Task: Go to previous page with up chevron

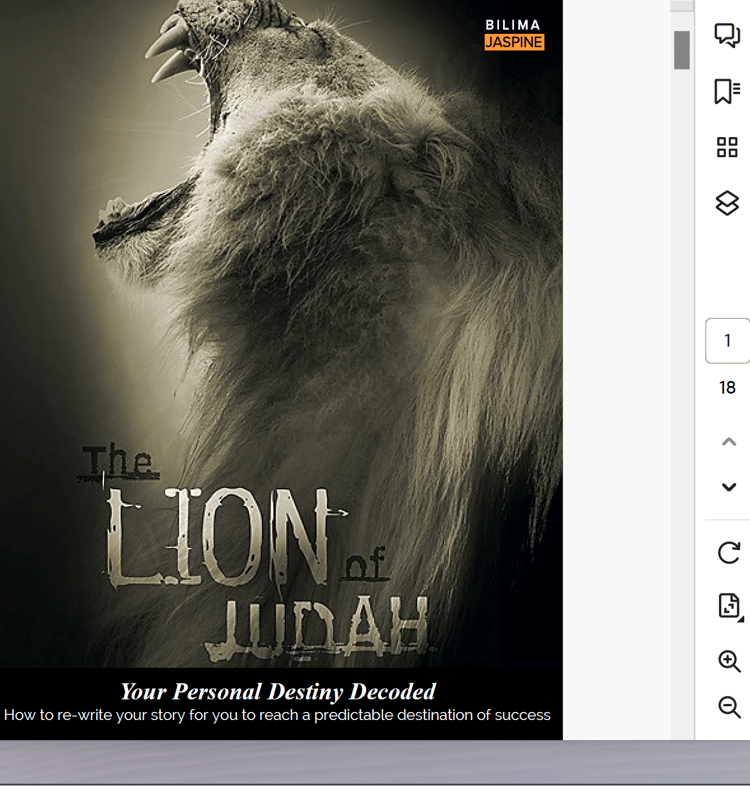Action: coord(728,442)
